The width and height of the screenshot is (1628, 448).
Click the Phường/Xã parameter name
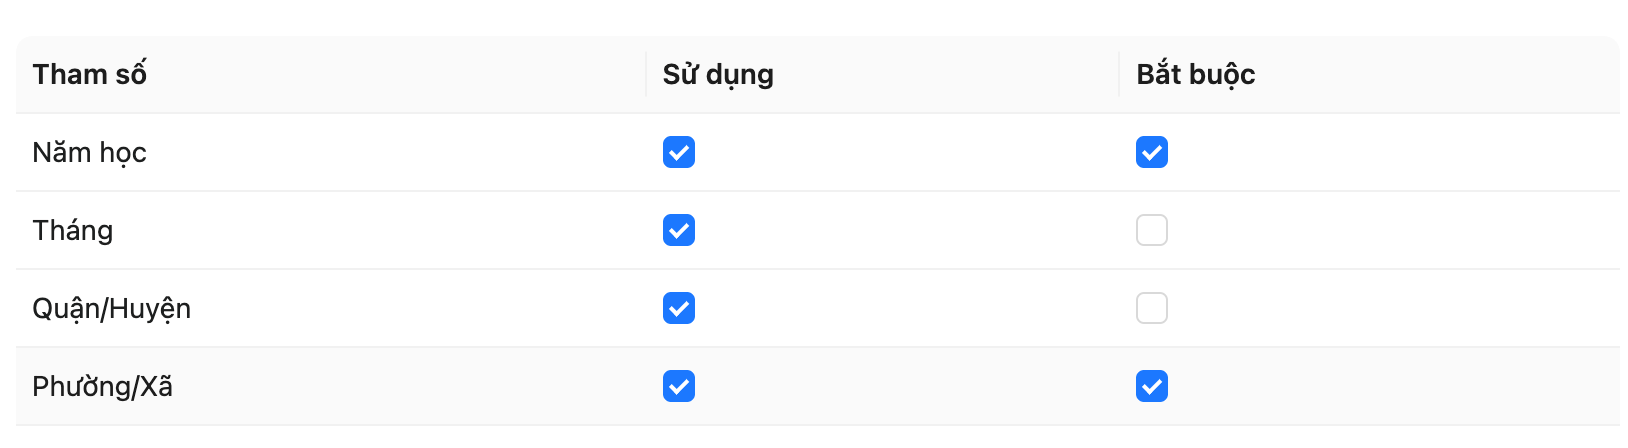tap(103, 386)
